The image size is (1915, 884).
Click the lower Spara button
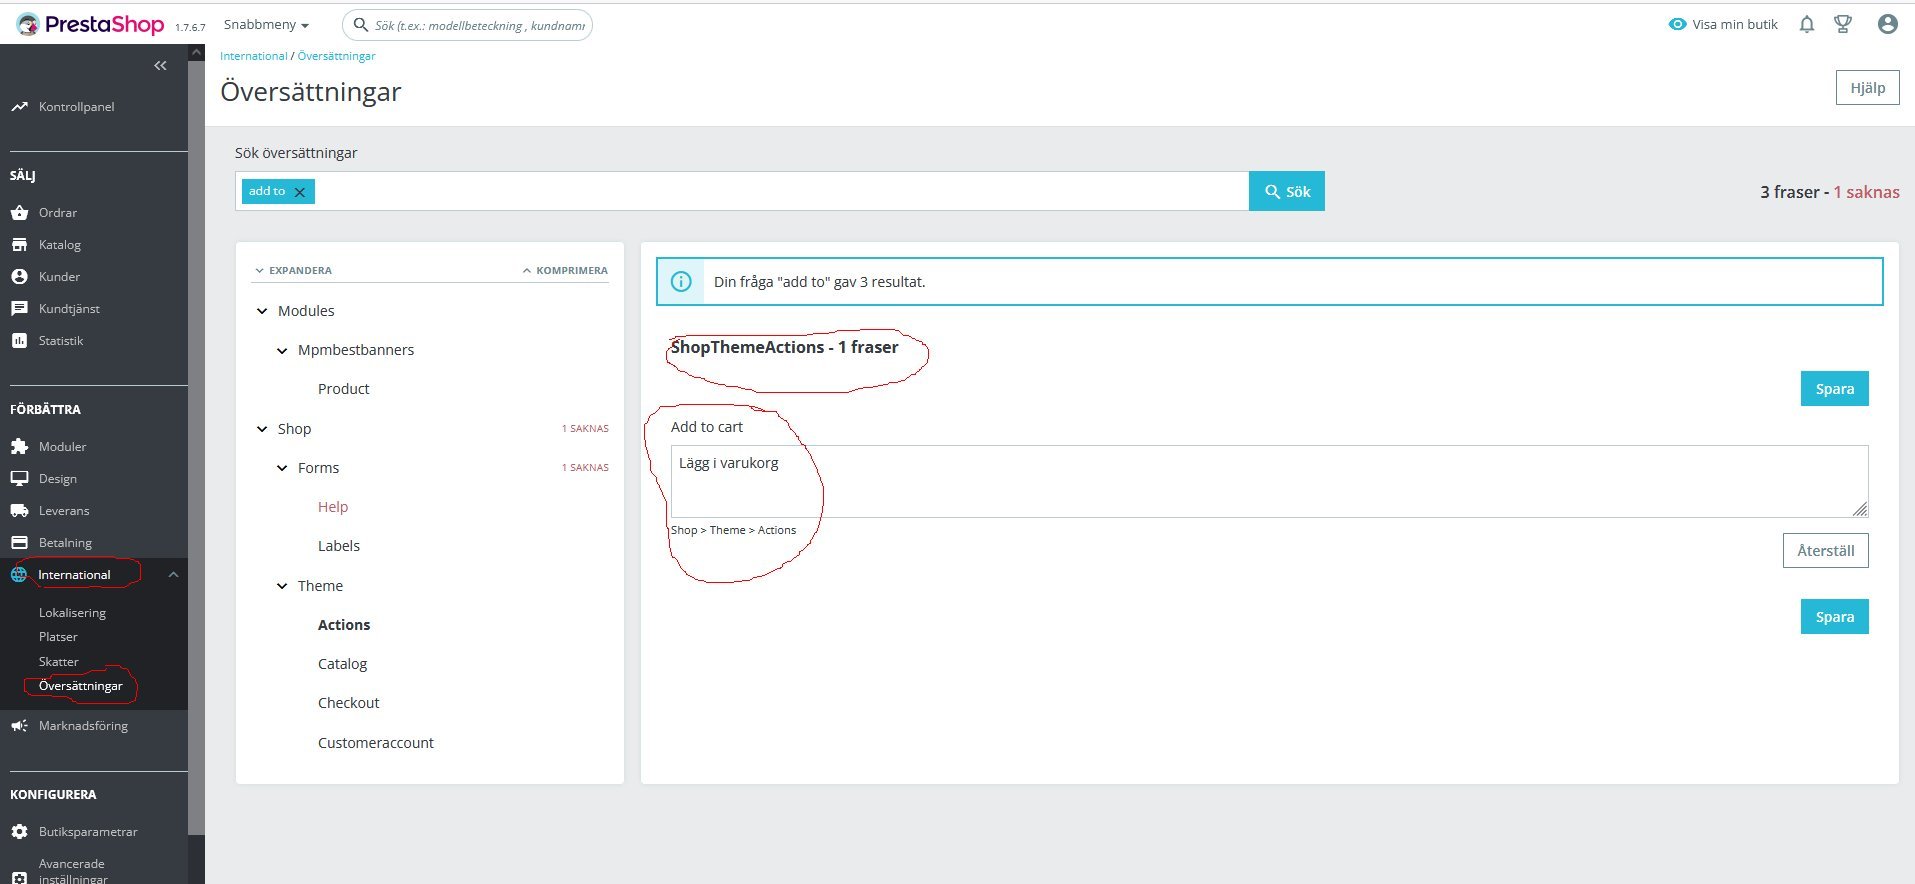[1835, 617]
